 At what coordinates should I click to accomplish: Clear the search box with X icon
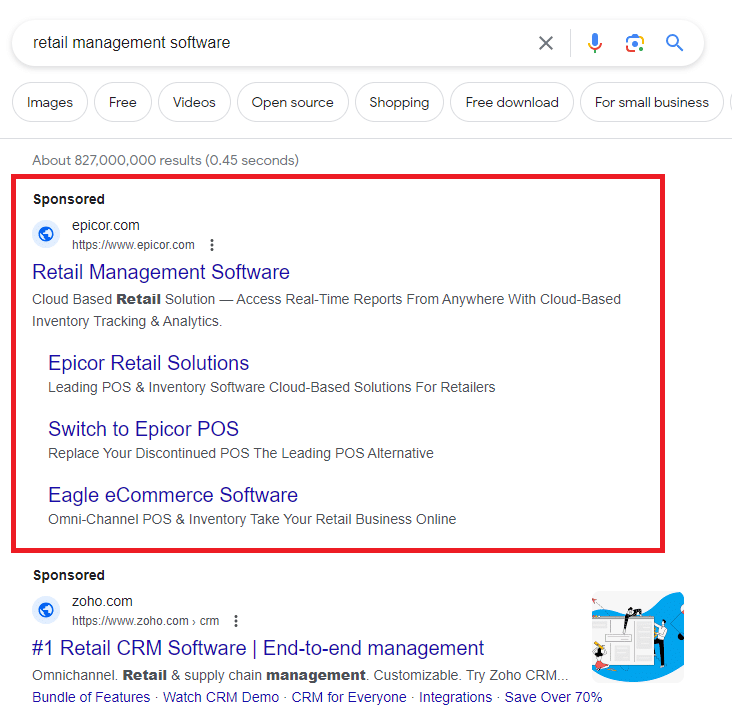pyautogui.click(x=546, y=43)
